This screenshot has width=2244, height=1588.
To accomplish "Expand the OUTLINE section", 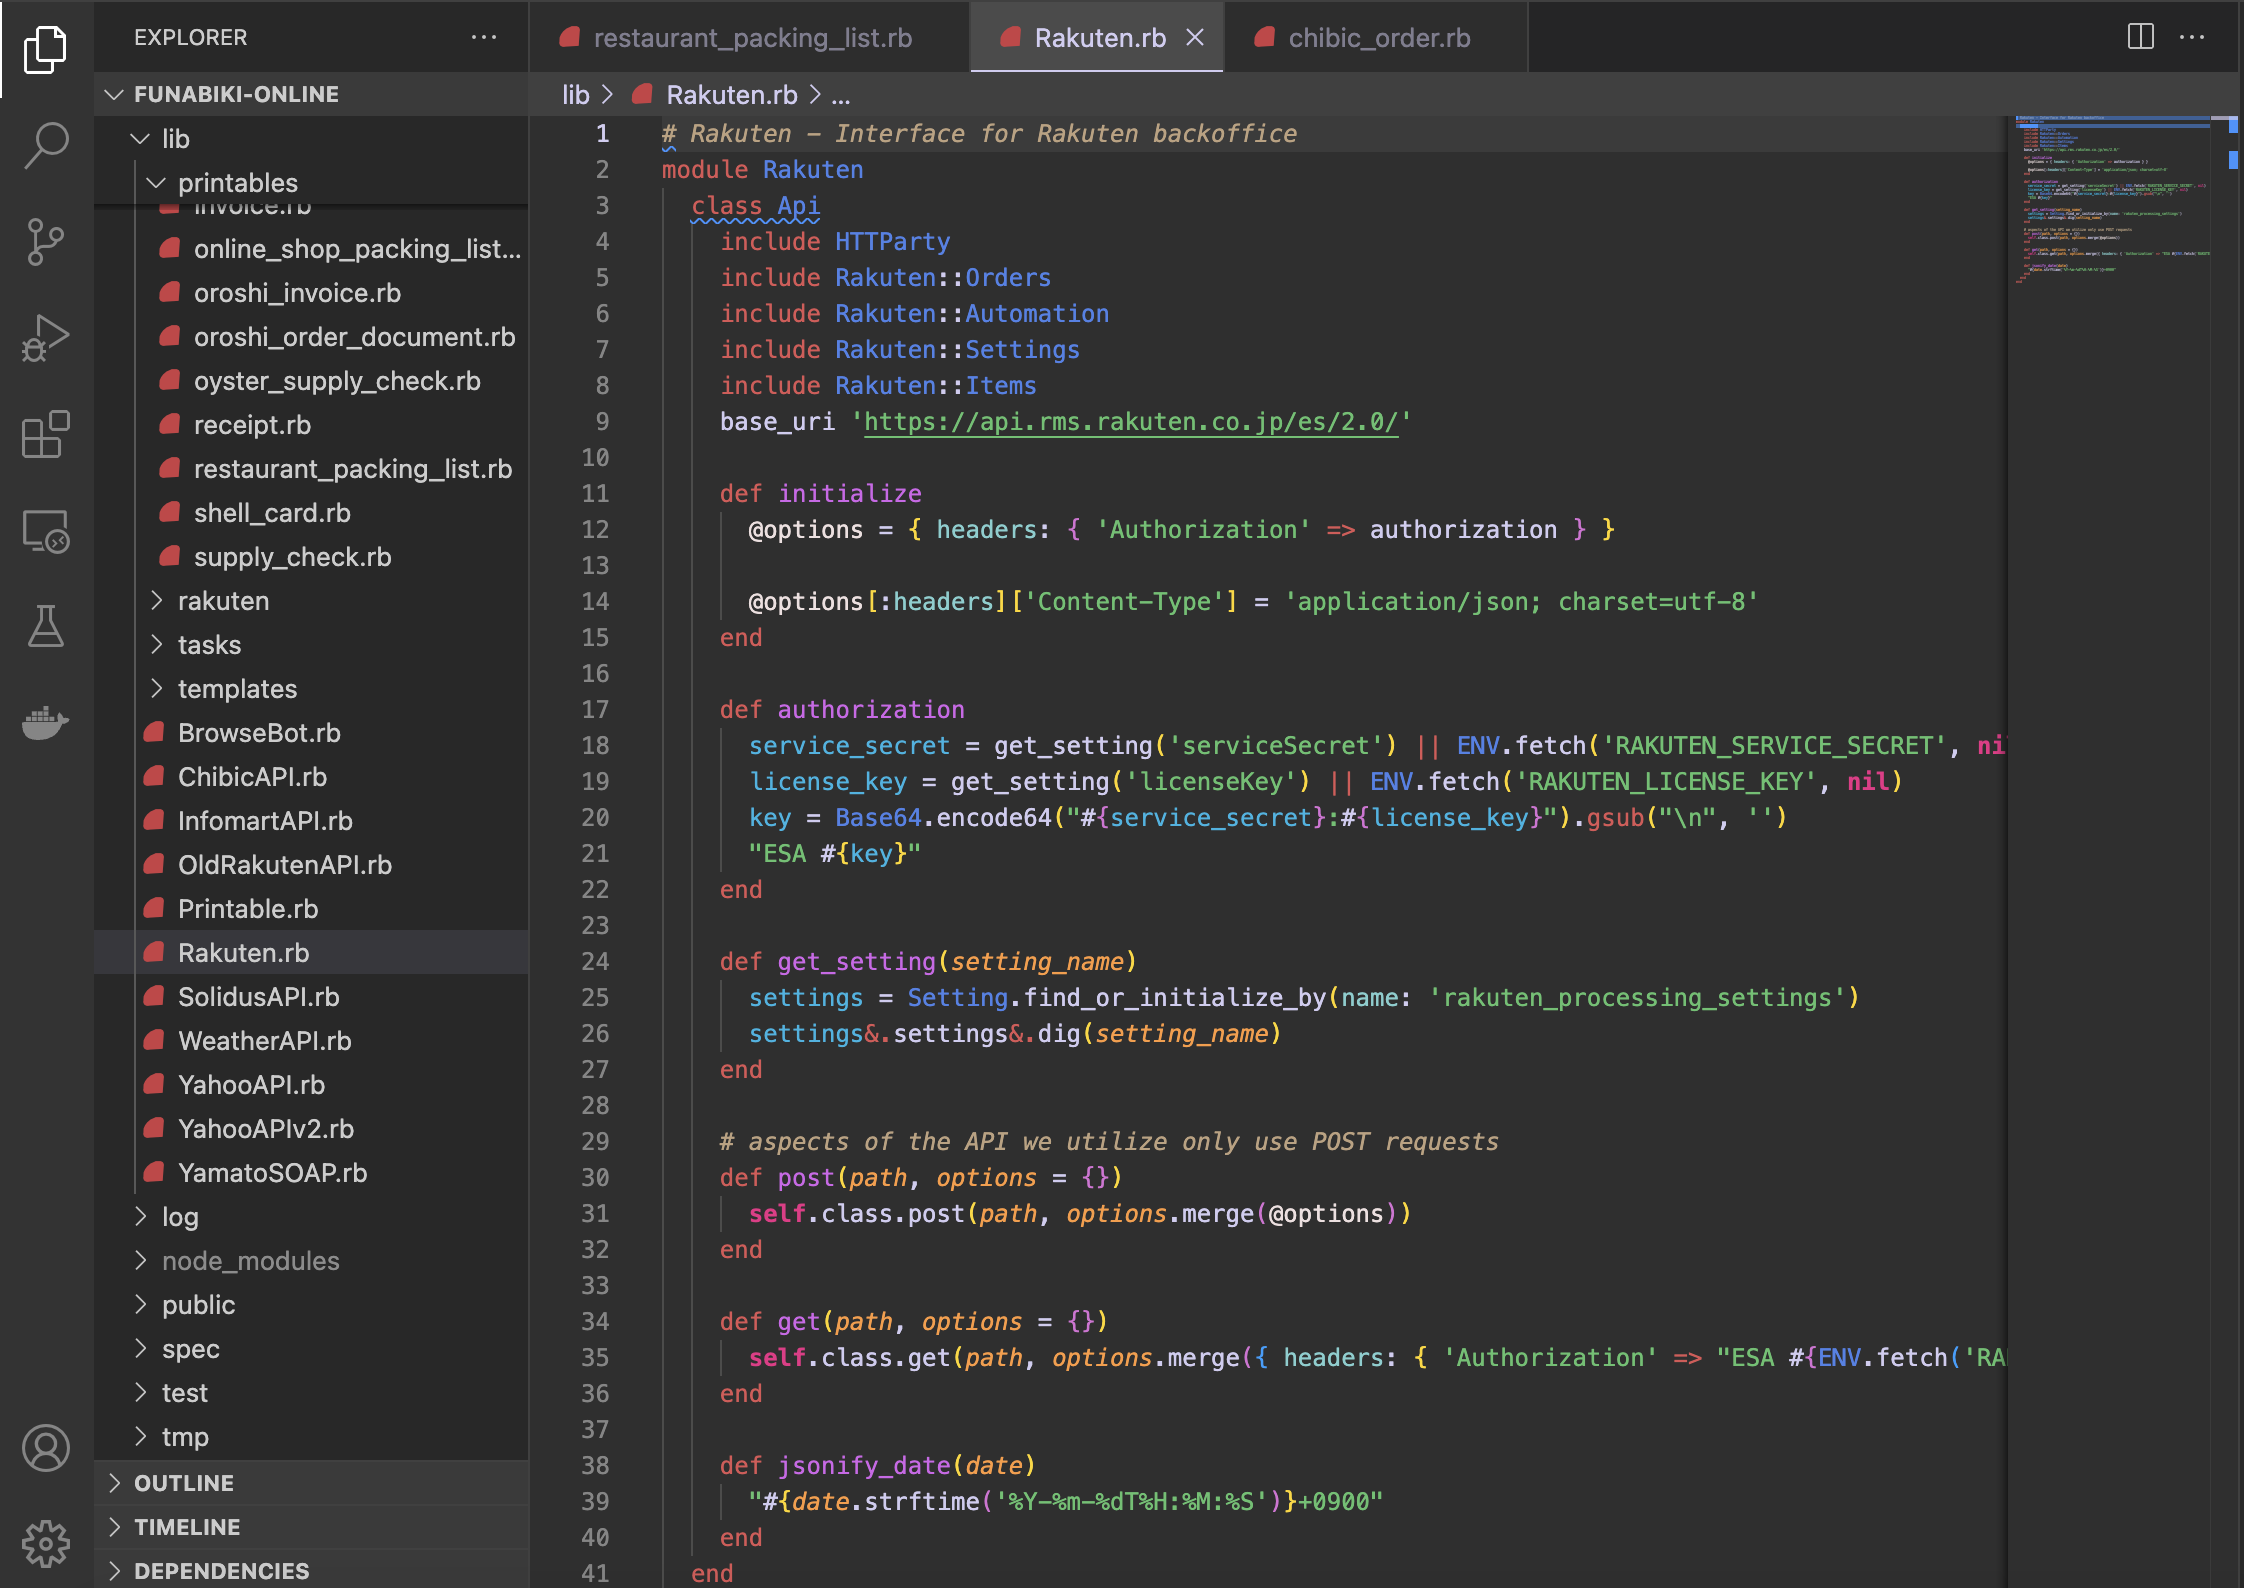I will coord(311,1483).
